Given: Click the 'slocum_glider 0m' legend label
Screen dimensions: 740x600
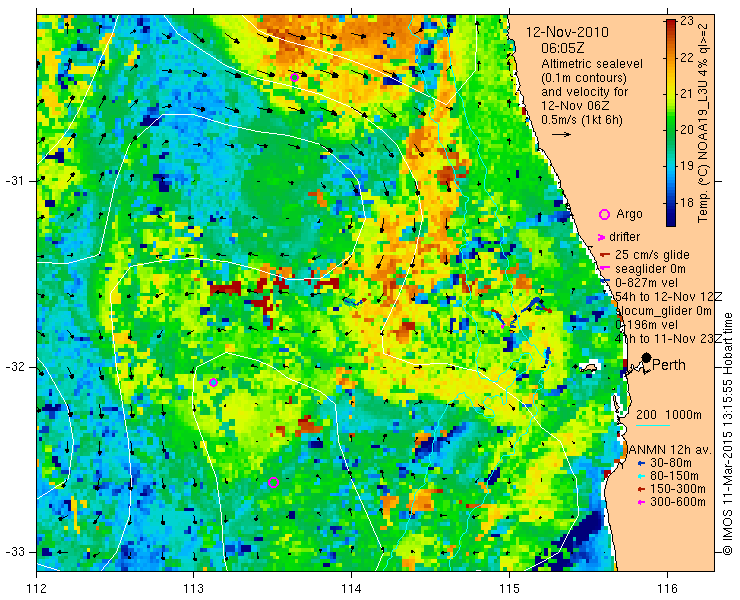Looking at the screenshot, I should (x=663, y=311).
